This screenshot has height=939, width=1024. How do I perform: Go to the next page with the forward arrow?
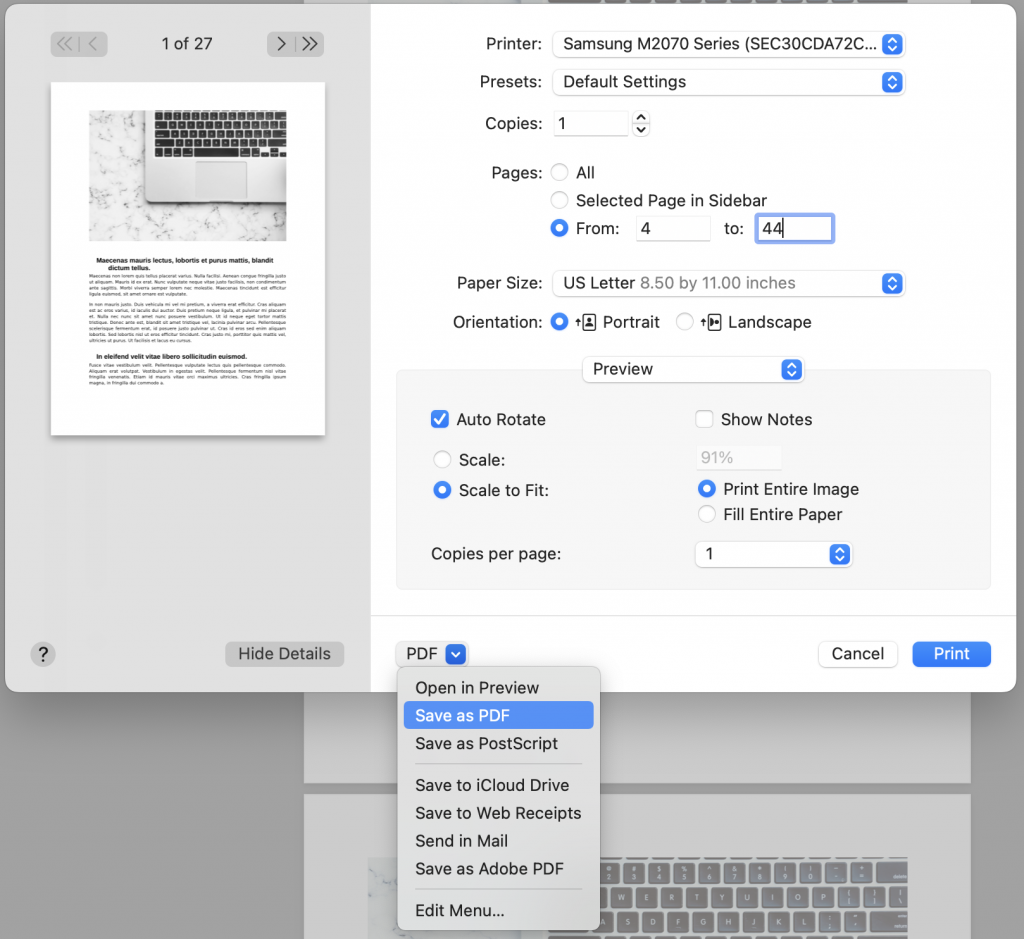[281, 44]
